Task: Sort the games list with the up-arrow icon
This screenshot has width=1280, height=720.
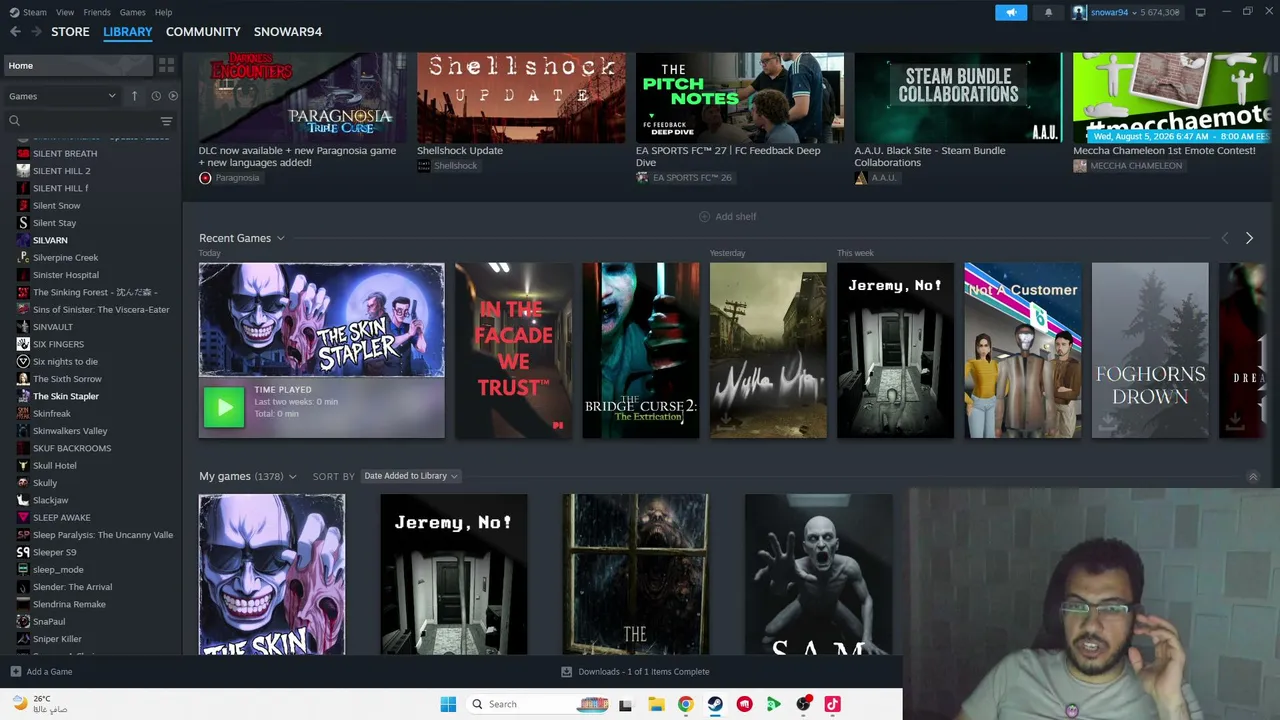Action: pos(134,96)
